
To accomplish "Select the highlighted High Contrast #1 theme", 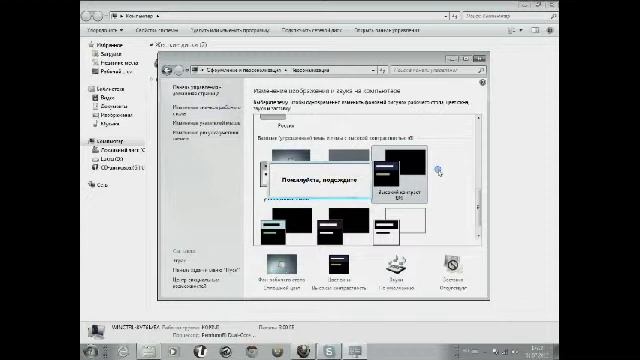I will pyautogui.click(x=400, y=174).
